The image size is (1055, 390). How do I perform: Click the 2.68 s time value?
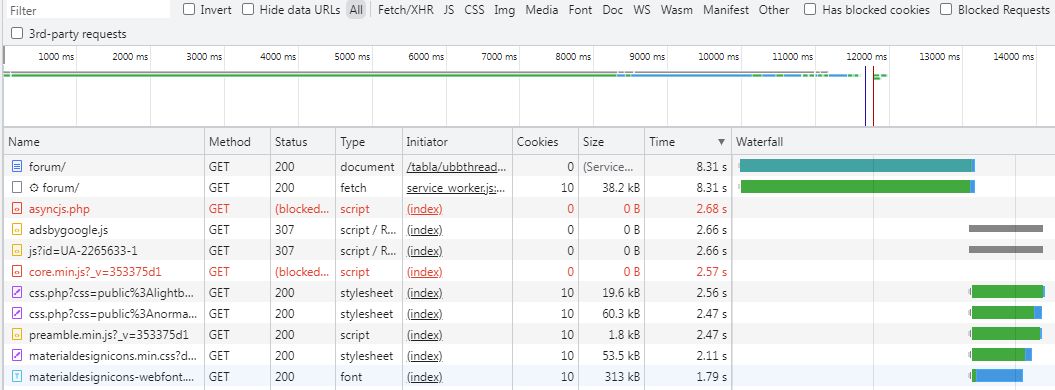(712, 209)
